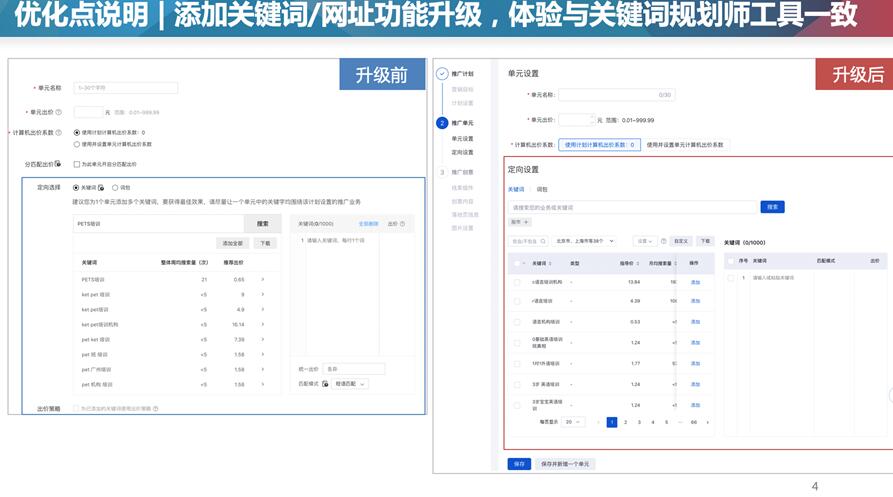Select the 词包 radio option in 定向选择
This screenshot has width=893, height=497.
pyautogui.click(x=114, y=188)
